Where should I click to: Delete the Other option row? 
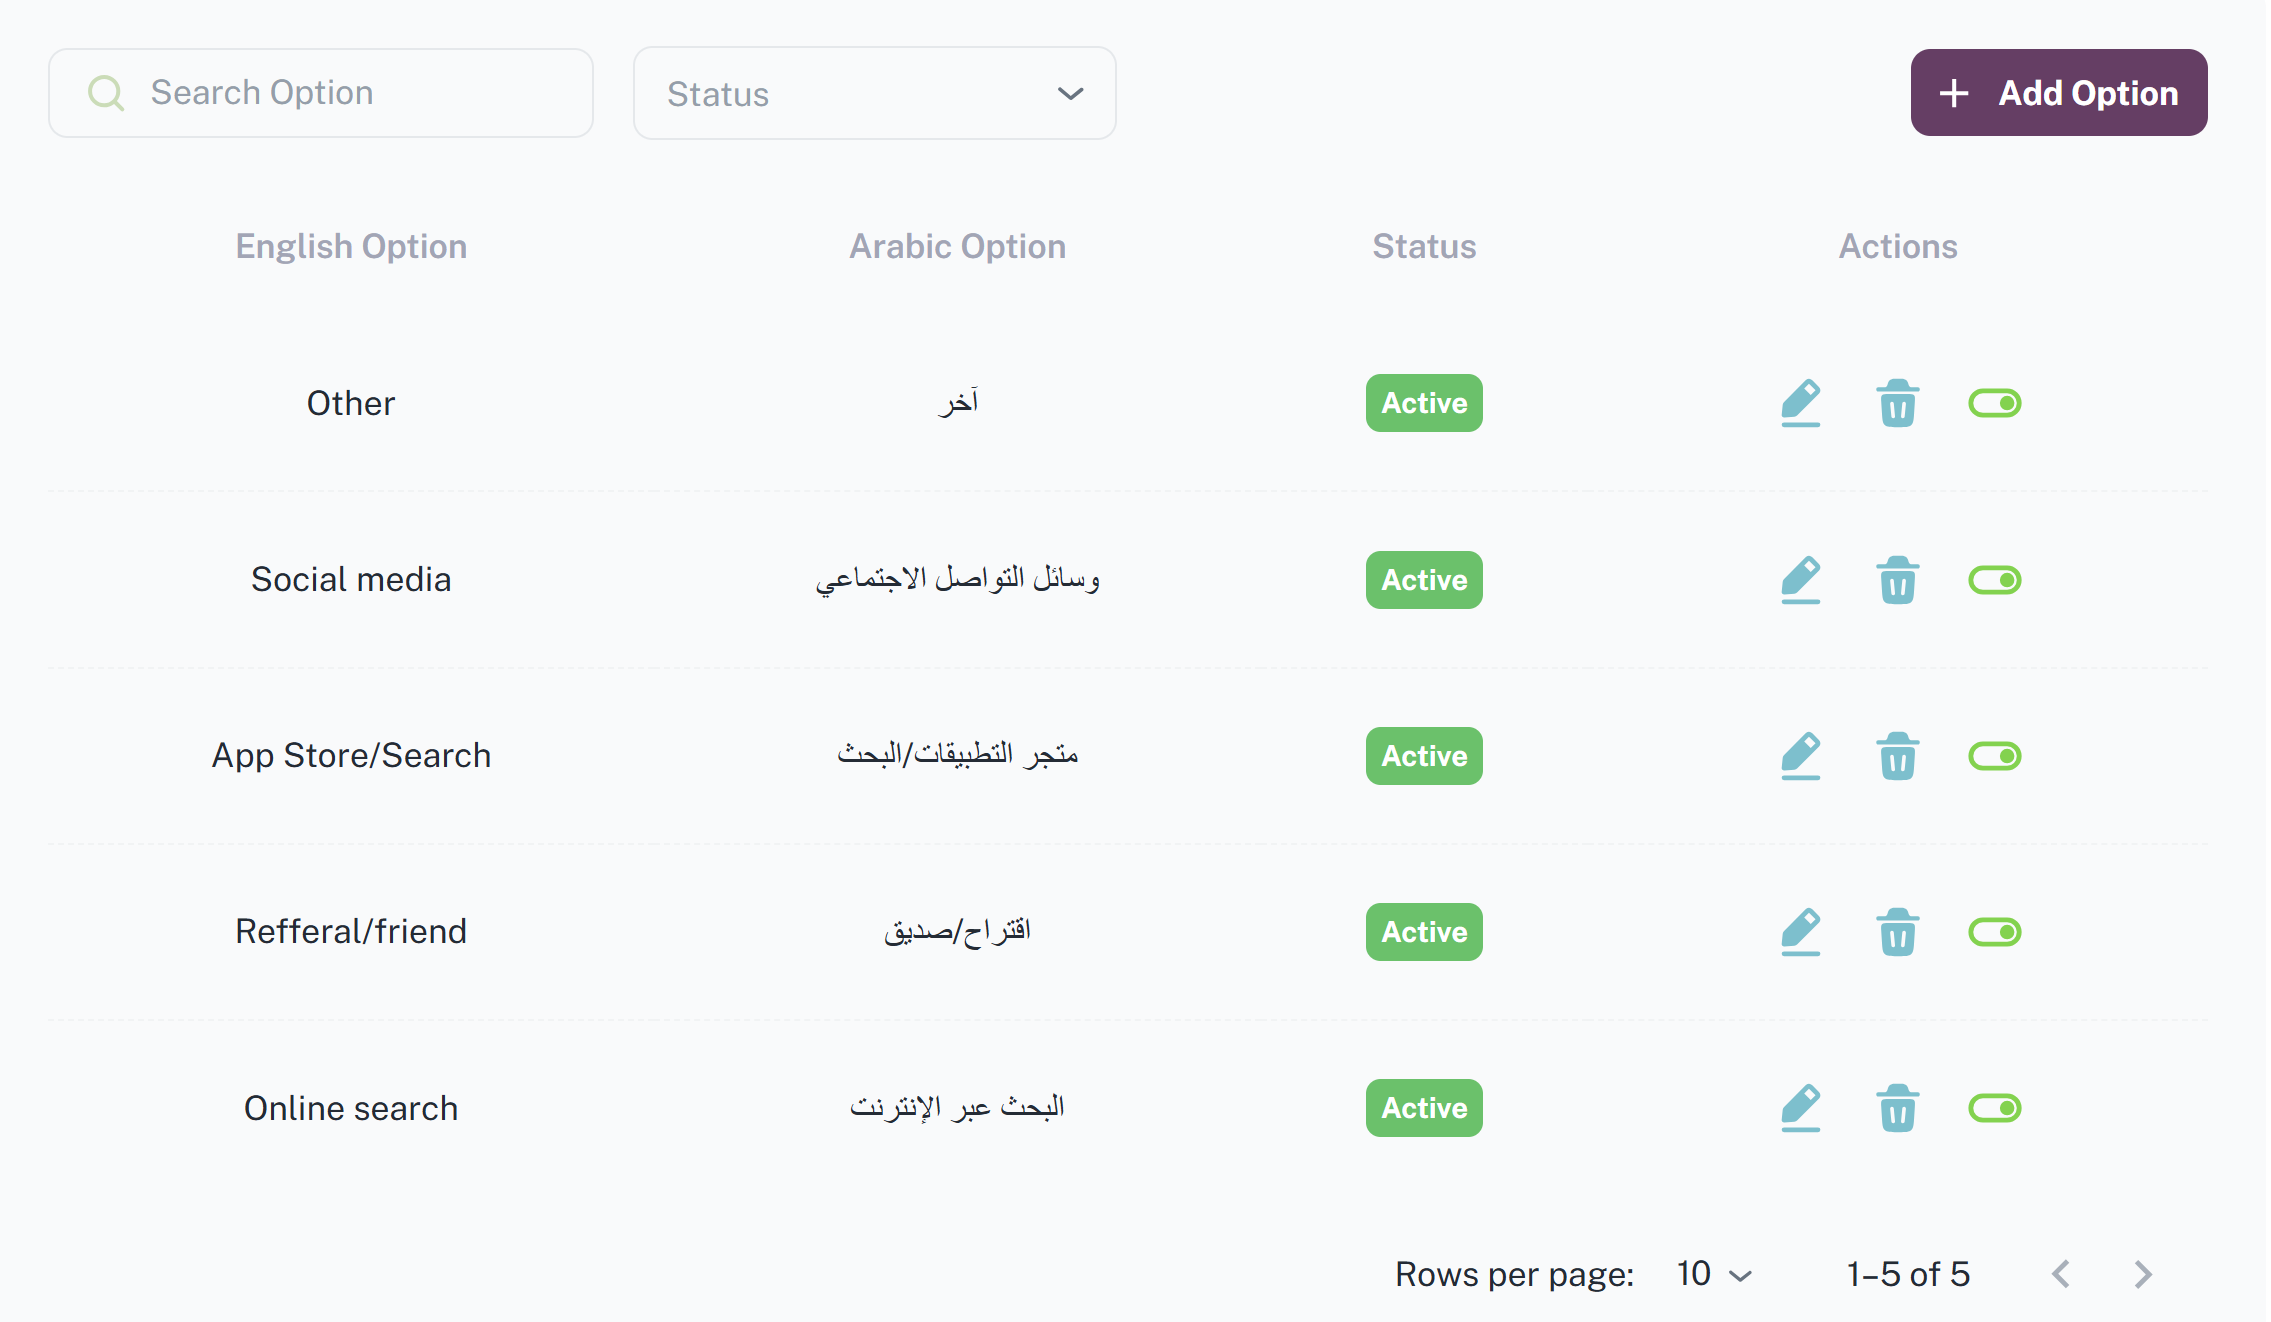pos(1897,403)
